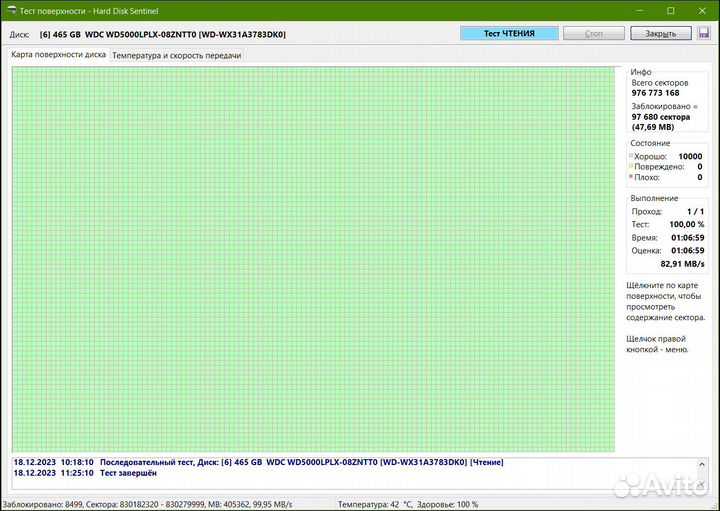Click total sectors value '976 773 168'
Viewport: 720px width, 511px height.
(655, 93)
